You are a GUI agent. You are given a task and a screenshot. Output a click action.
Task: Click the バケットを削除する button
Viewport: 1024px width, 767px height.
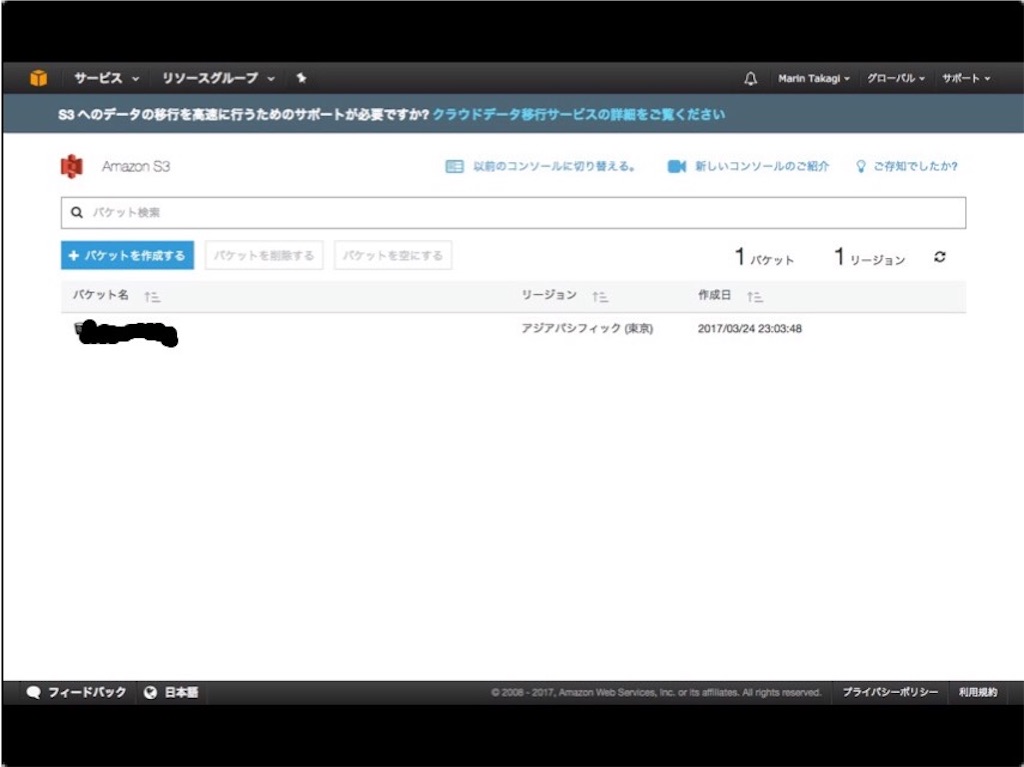[x=264, y=255]
